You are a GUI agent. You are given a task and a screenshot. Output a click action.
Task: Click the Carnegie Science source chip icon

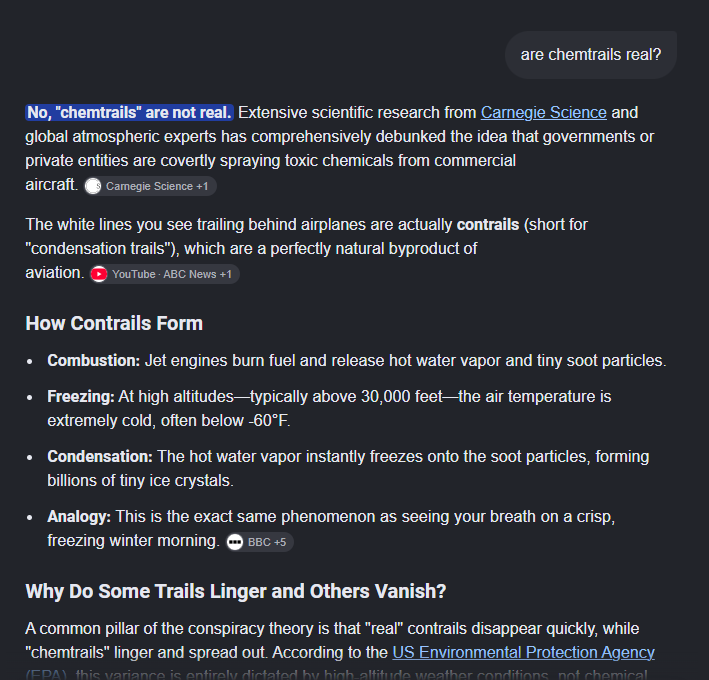coord(93,186)
